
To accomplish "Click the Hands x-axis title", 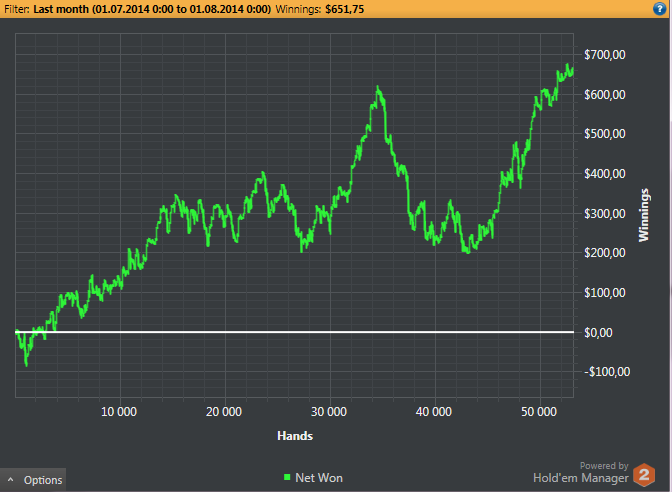I will pos(295,436).
